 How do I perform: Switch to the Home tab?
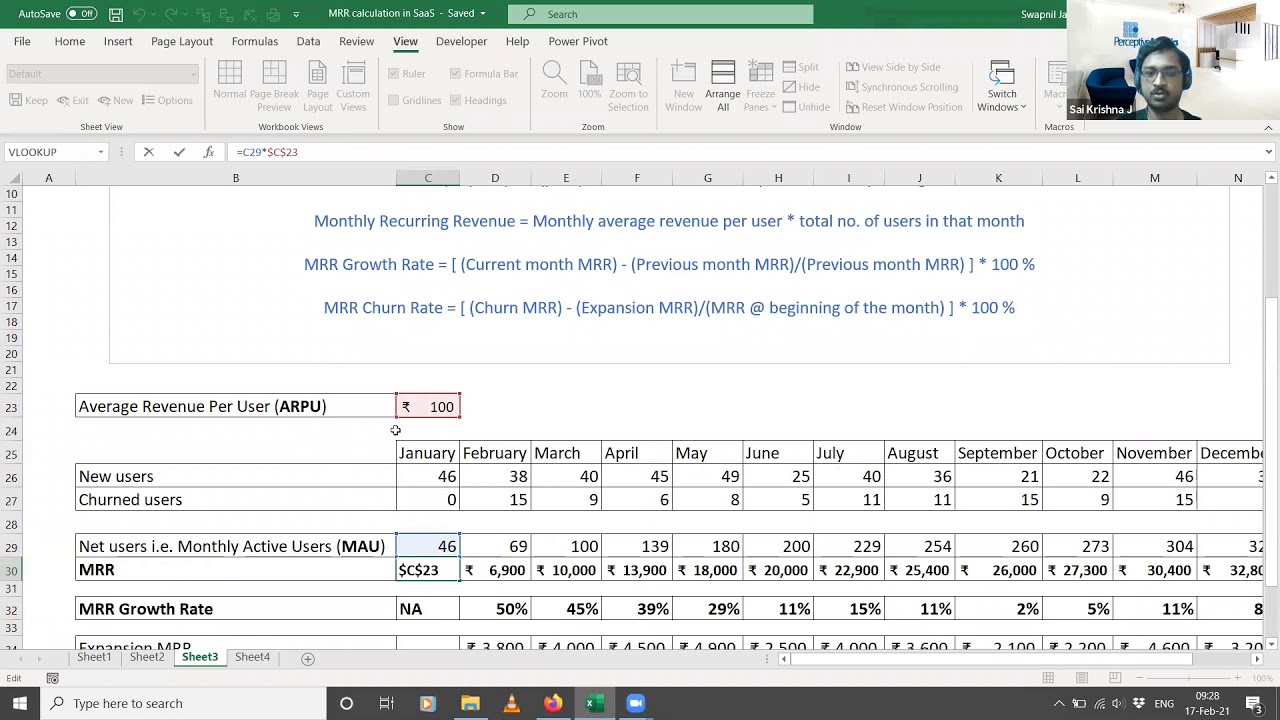(69, 41)
